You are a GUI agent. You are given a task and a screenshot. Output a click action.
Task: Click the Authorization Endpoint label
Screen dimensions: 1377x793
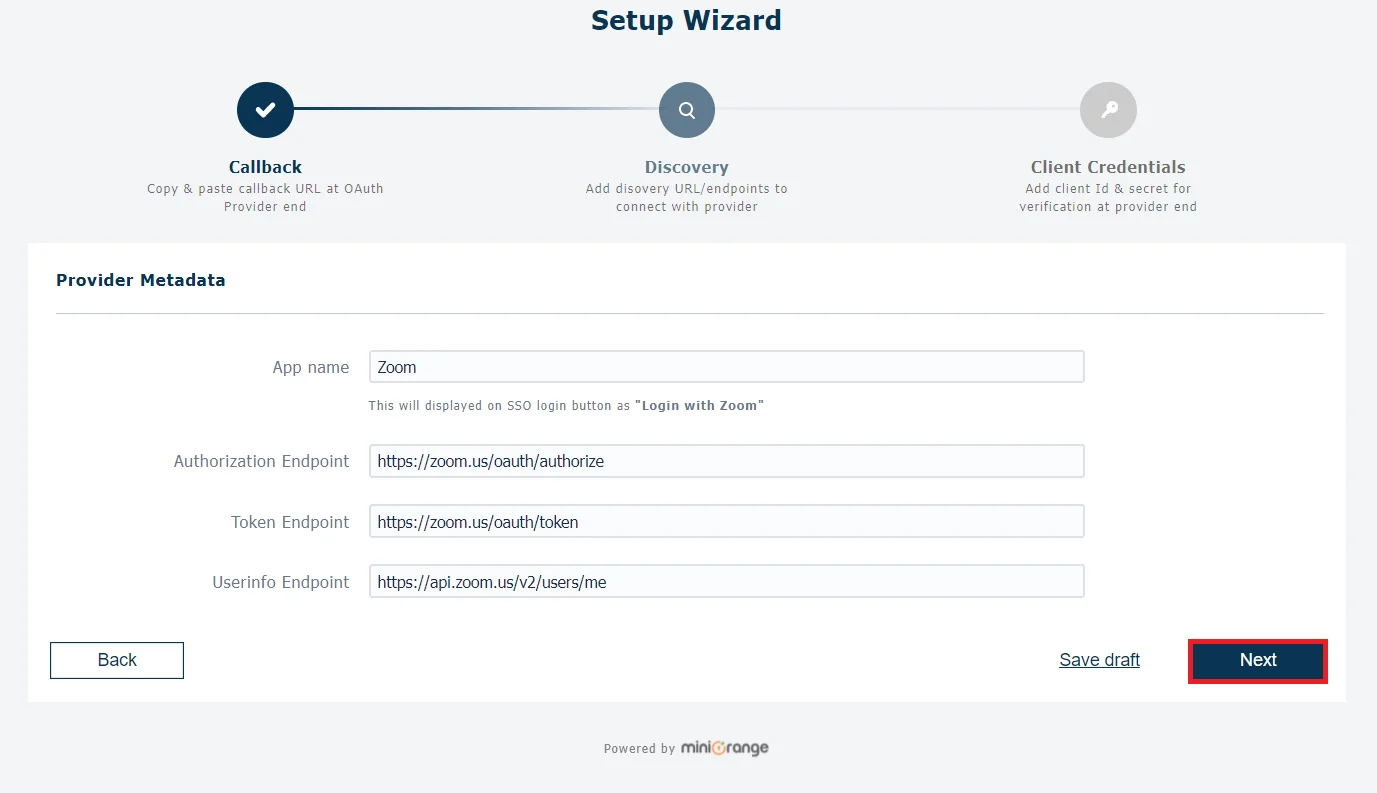pos(262,461)
